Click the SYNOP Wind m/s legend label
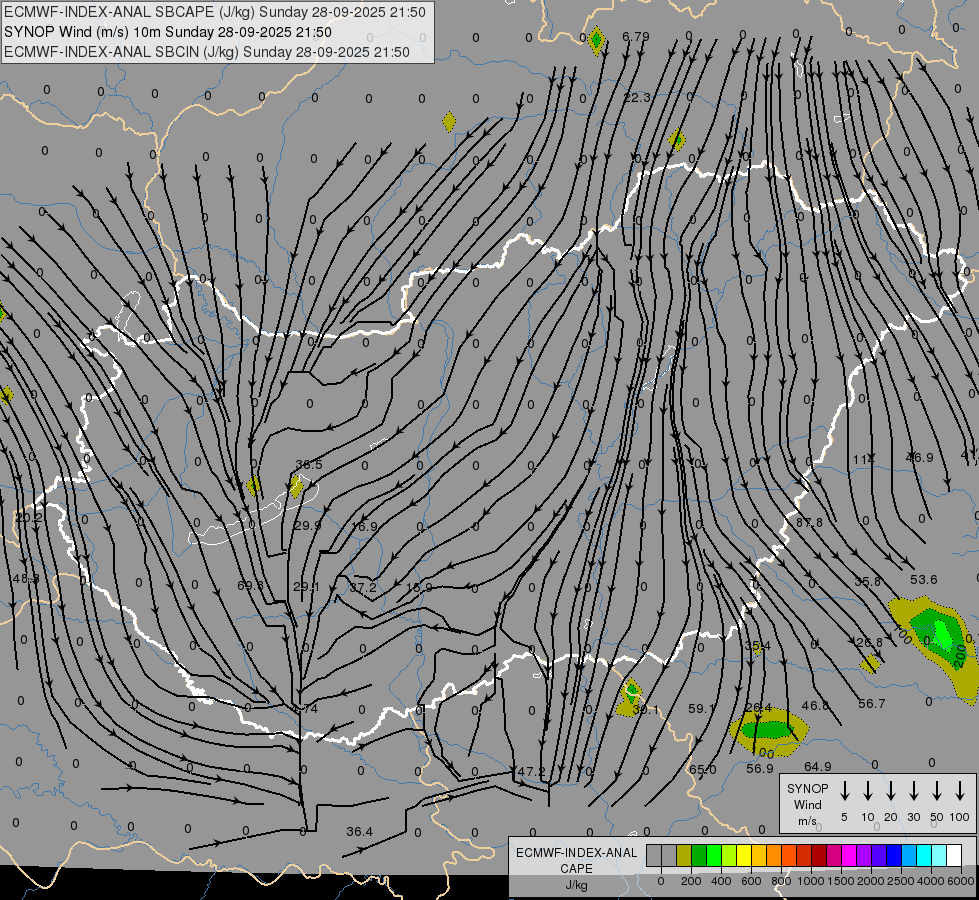The height and width of the screenshot is (900, 979). [807, 804]
